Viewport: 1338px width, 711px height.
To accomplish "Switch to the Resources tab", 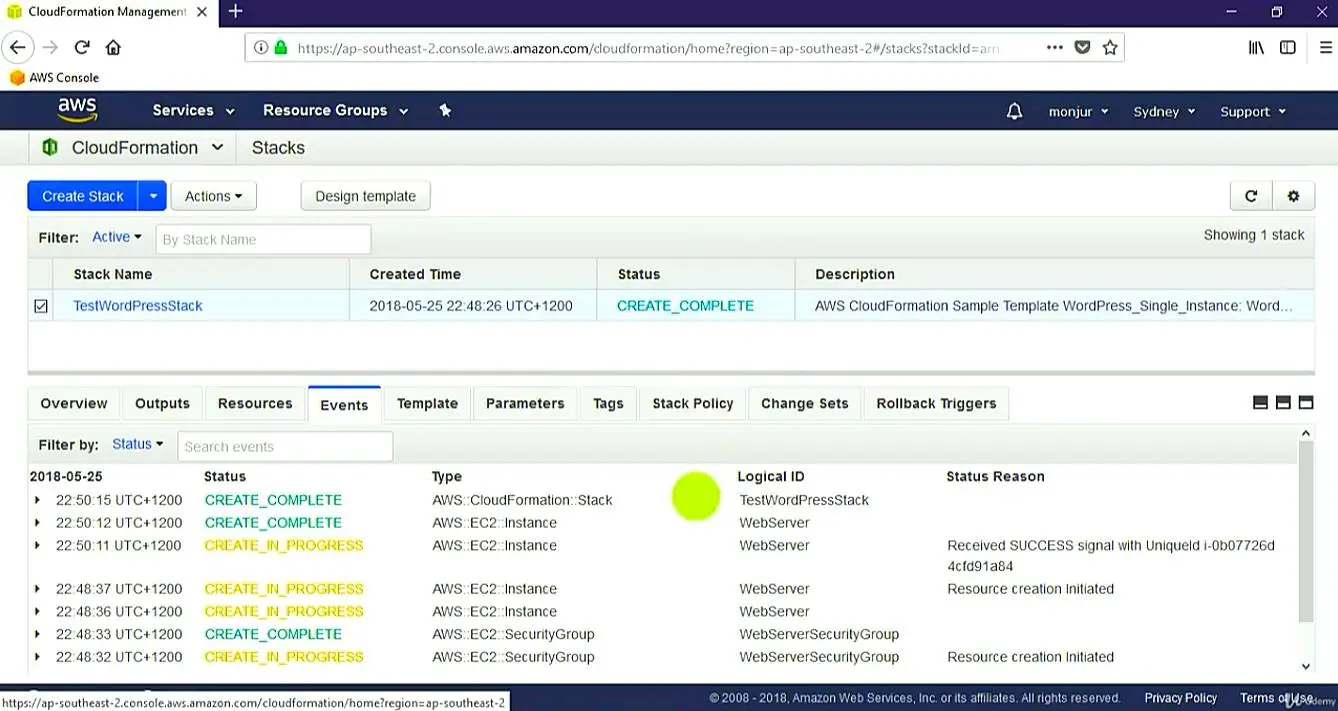I will click(255, 403).
